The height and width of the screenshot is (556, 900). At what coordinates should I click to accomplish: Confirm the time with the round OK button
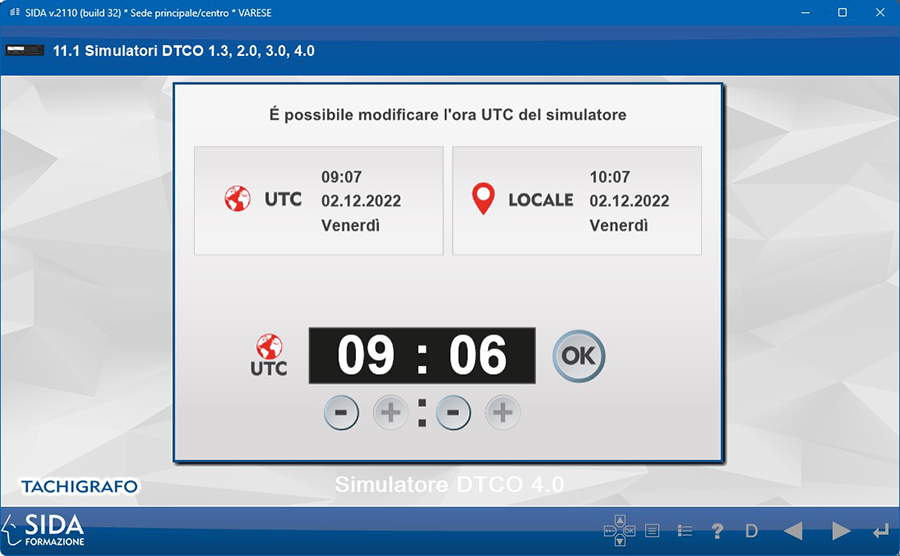coord(579,355)
